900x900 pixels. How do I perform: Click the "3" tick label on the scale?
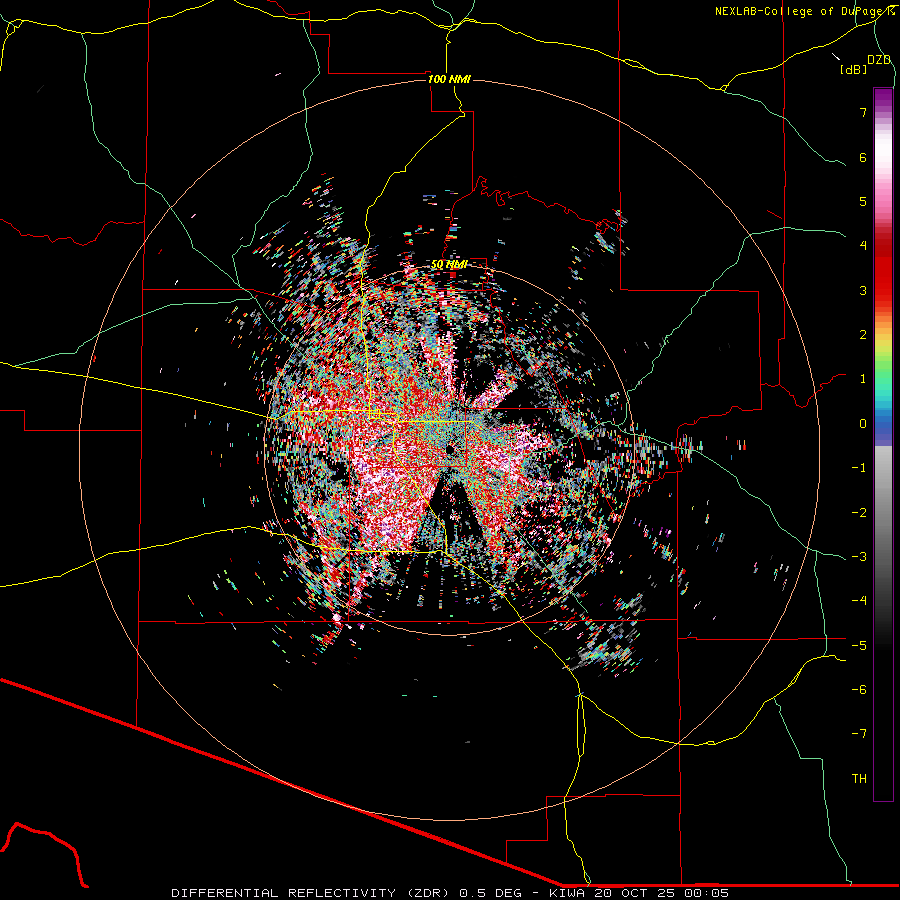(863, 290)
